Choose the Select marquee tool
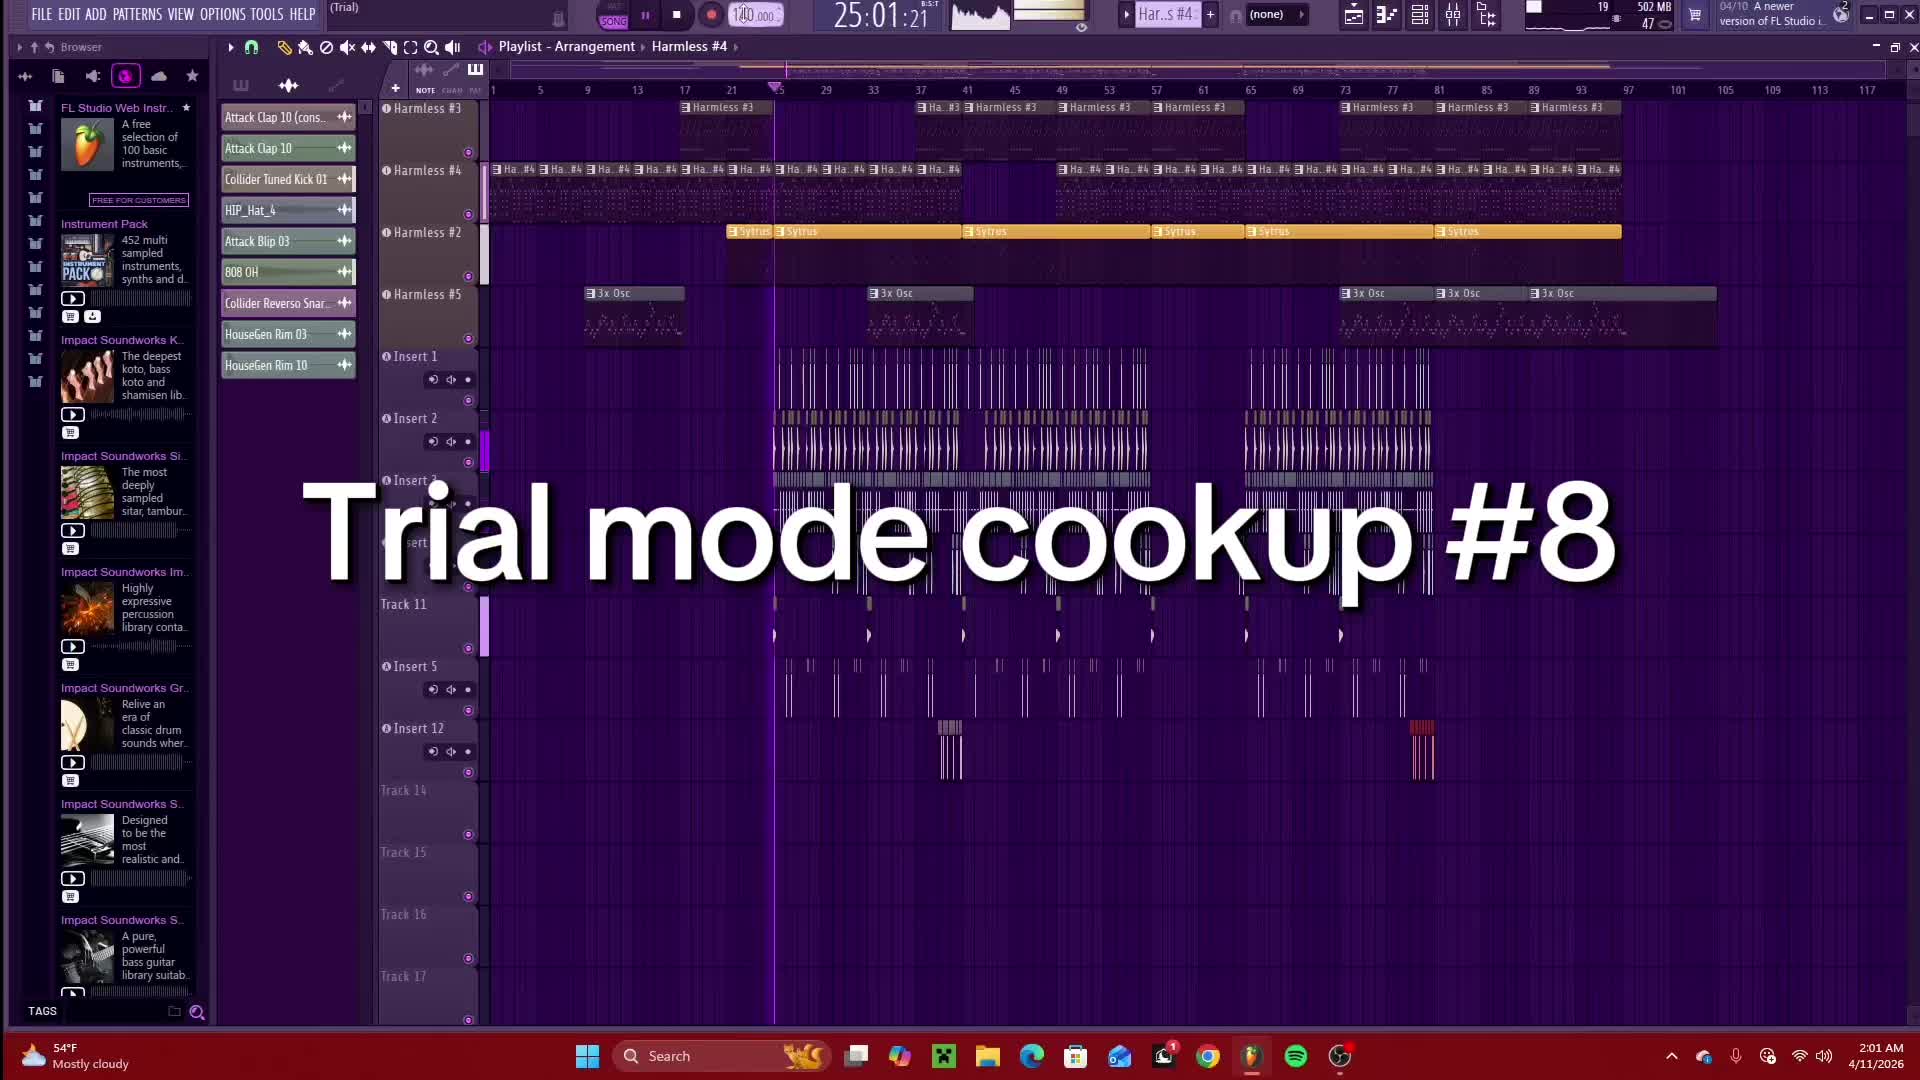The image size is (1920, 1080). pos(410,47)
